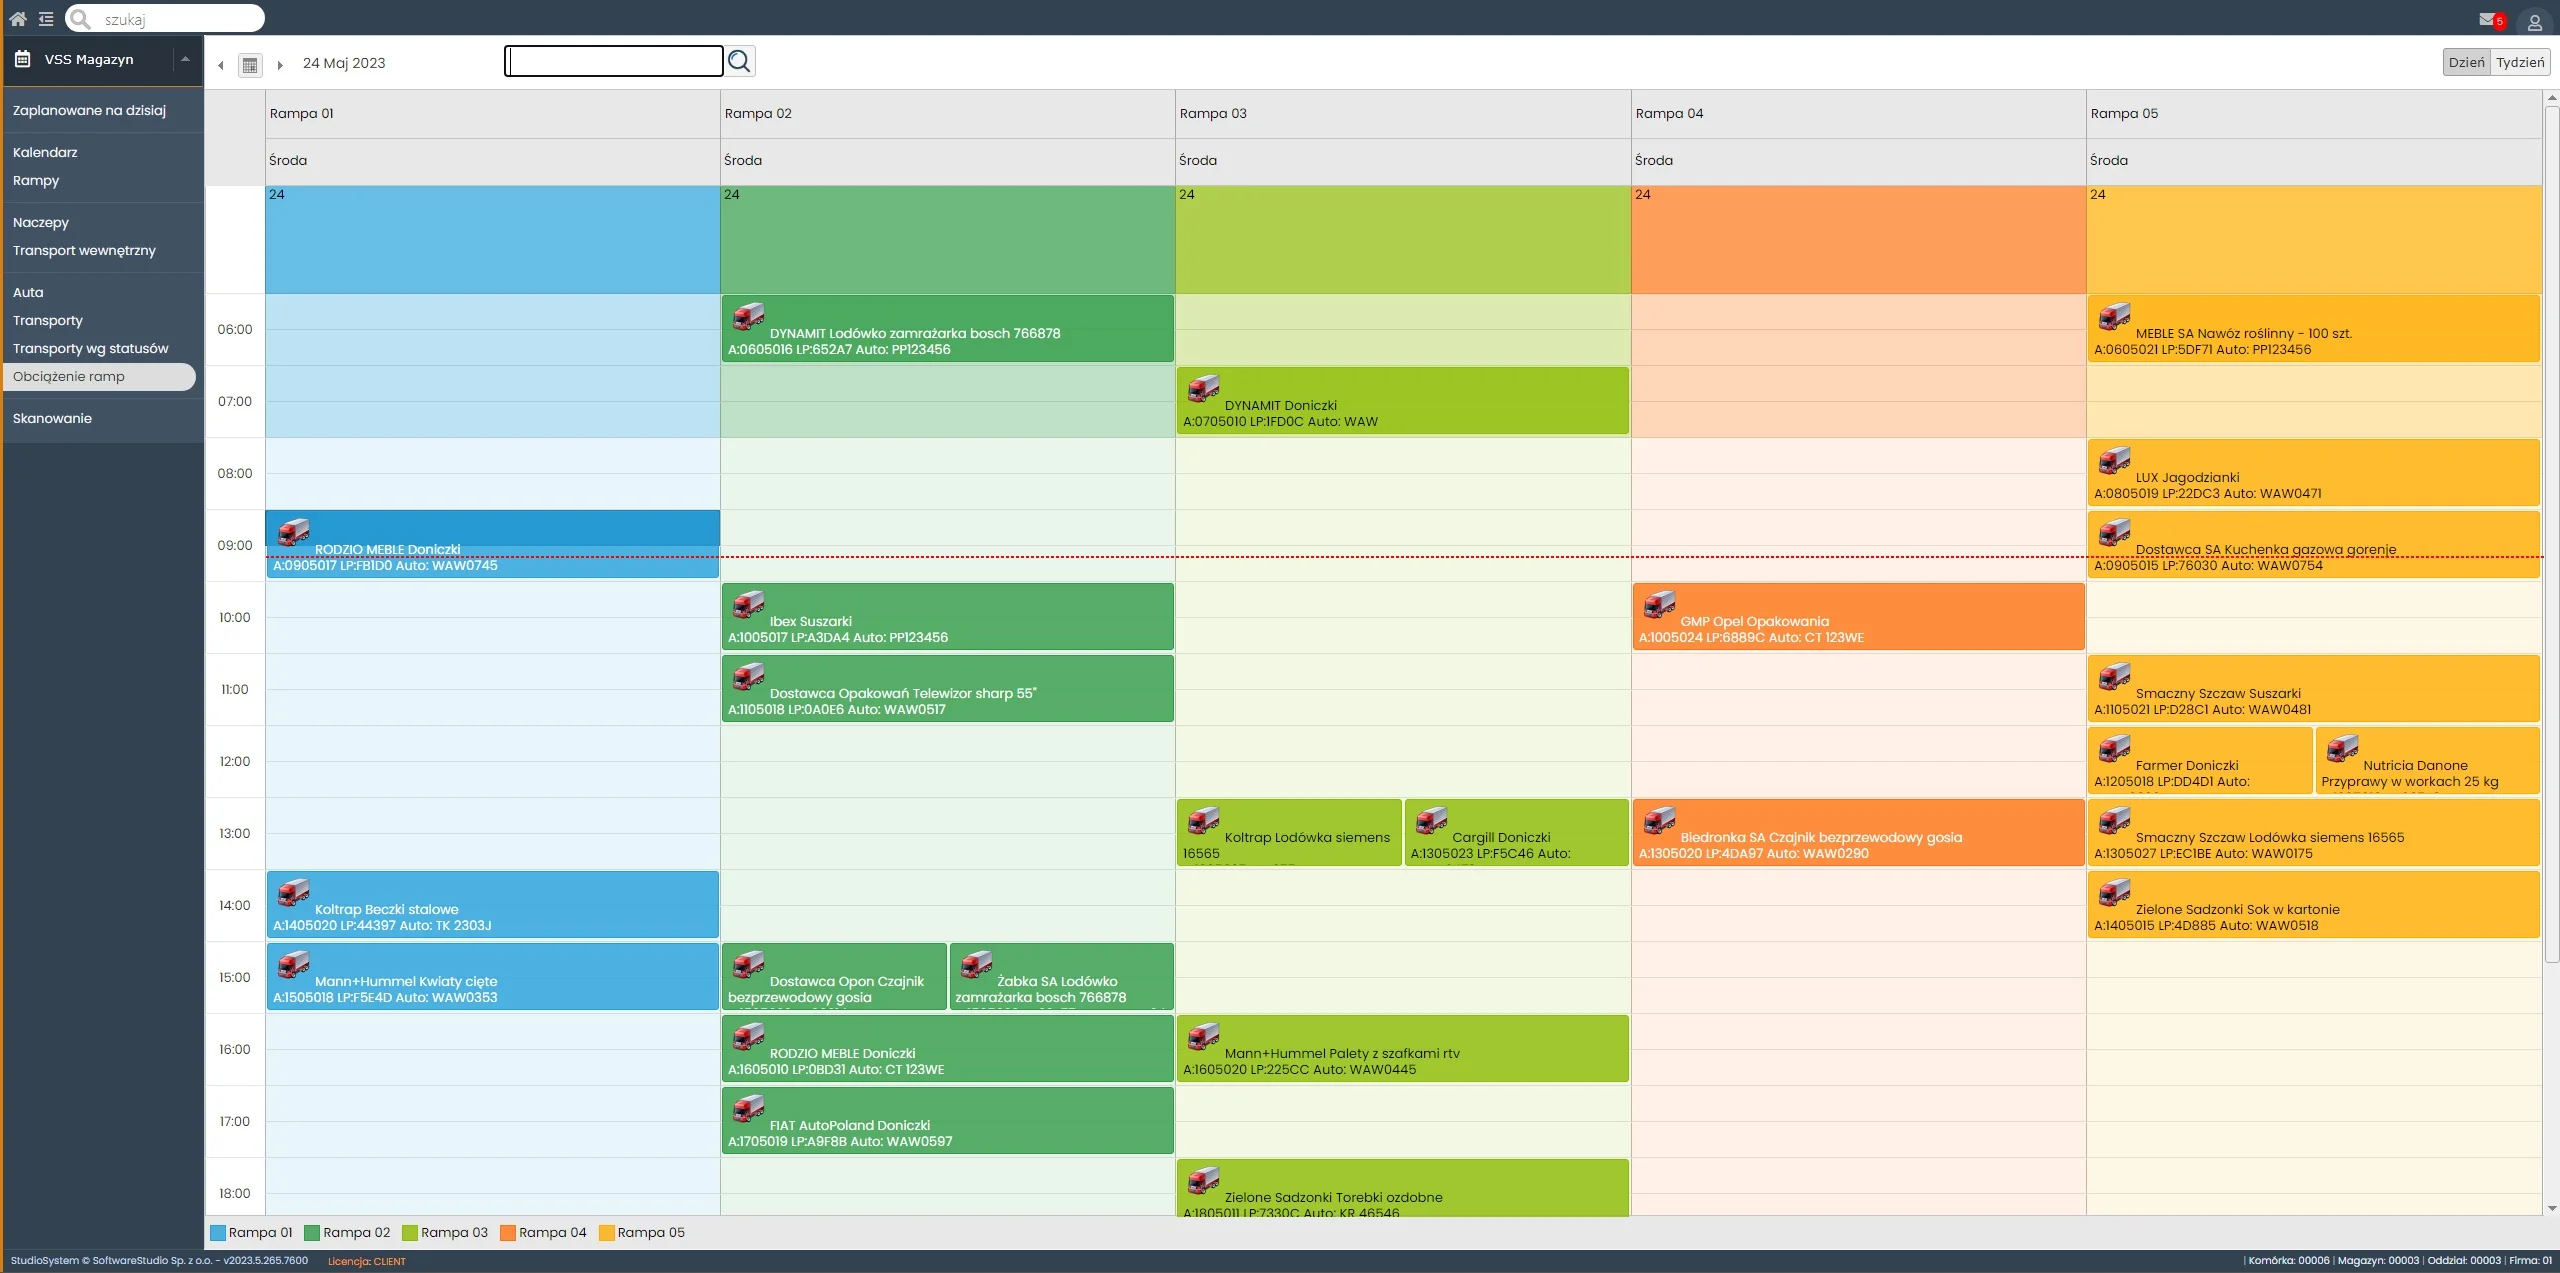Click Rampa 03 legend color swatch
2560x1273 pixels.
[x=409, y=1232]
